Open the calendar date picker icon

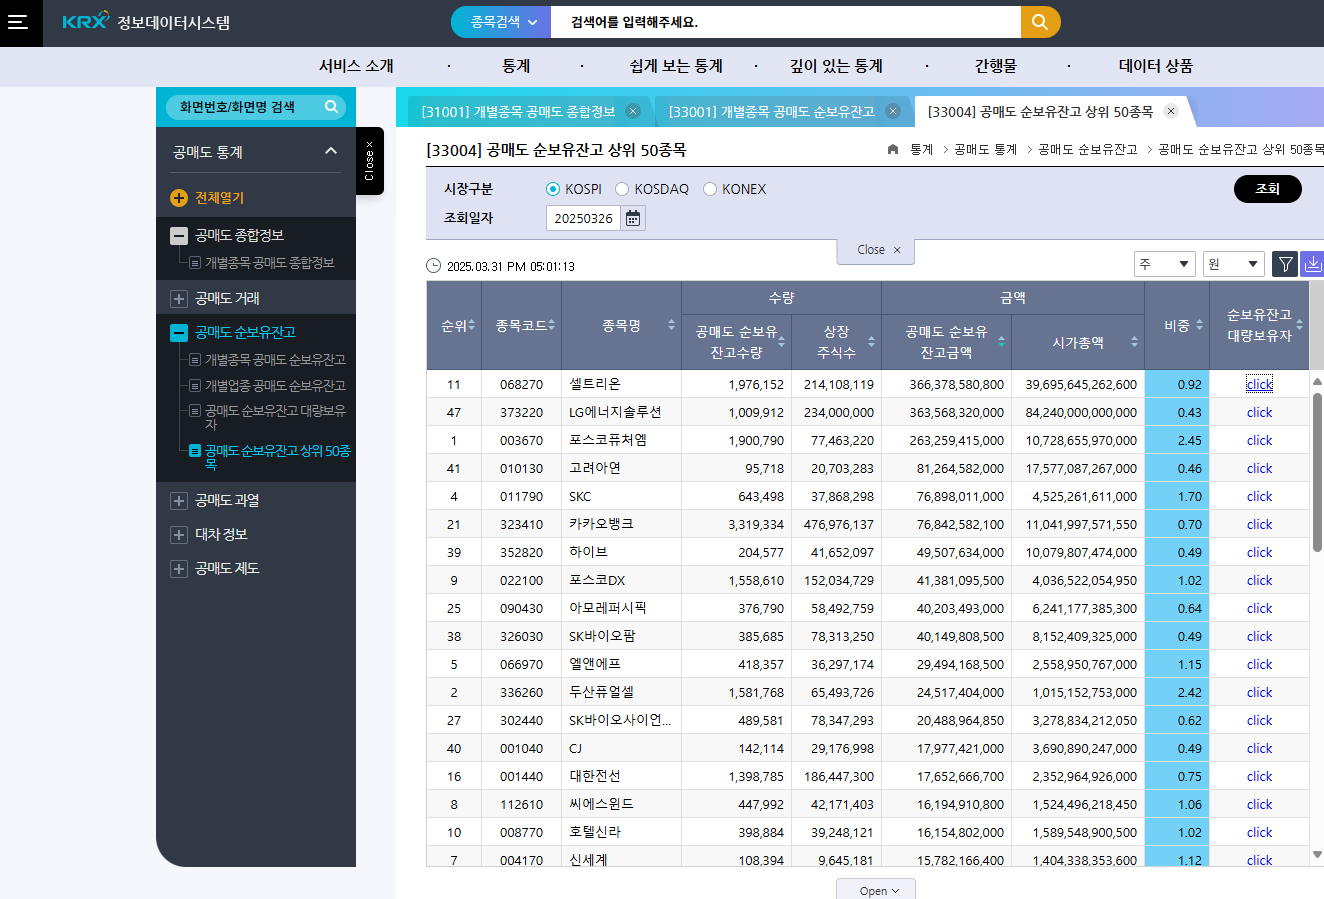pos(633,218)
